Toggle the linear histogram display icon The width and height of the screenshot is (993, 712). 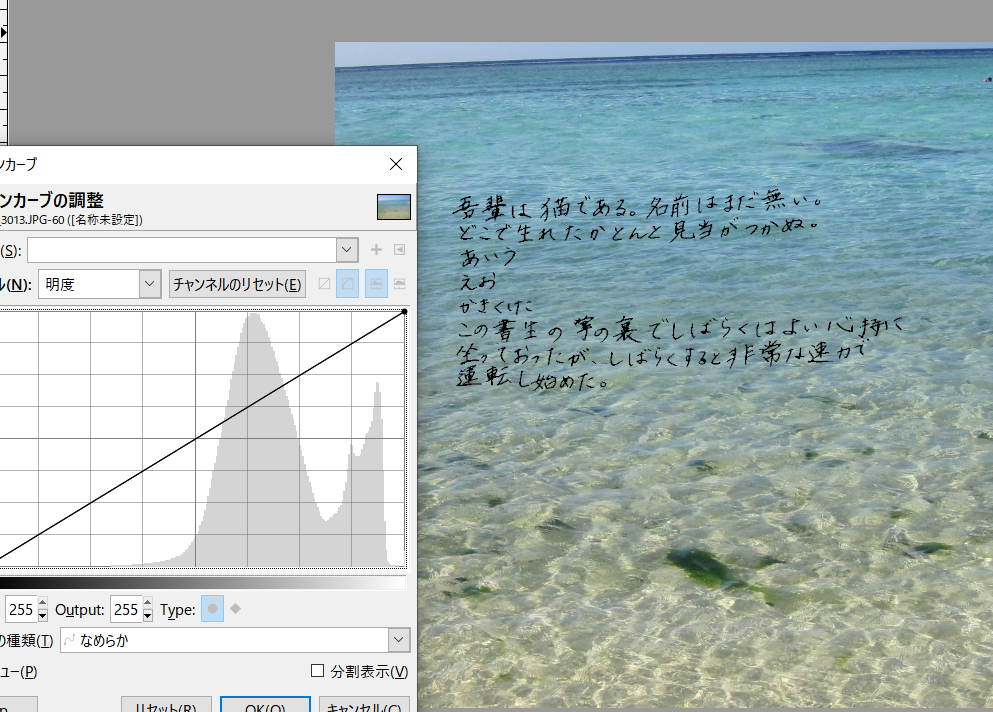376,284
